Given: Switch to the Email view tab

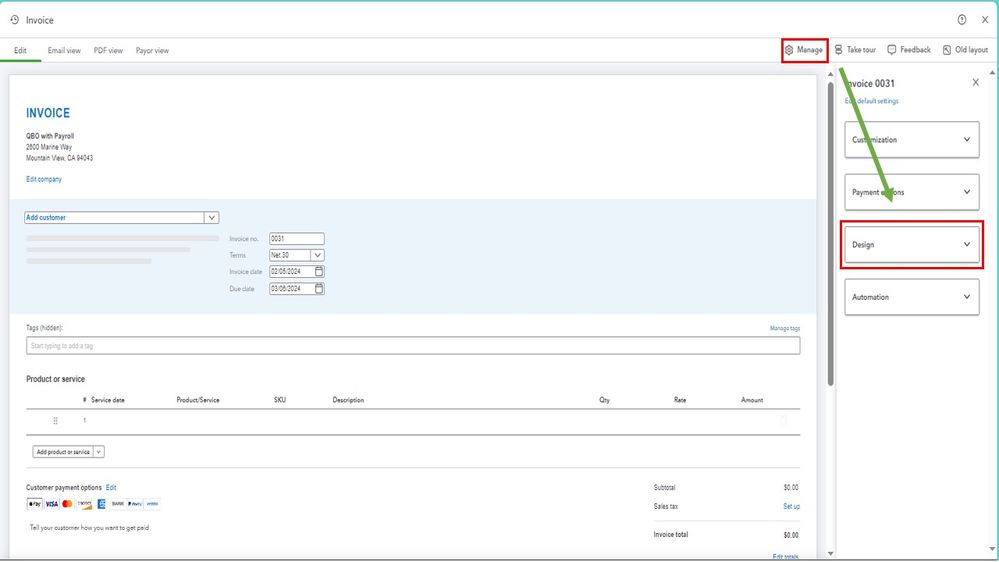Looking at the screenshot, I should click(x=64, y=50).
